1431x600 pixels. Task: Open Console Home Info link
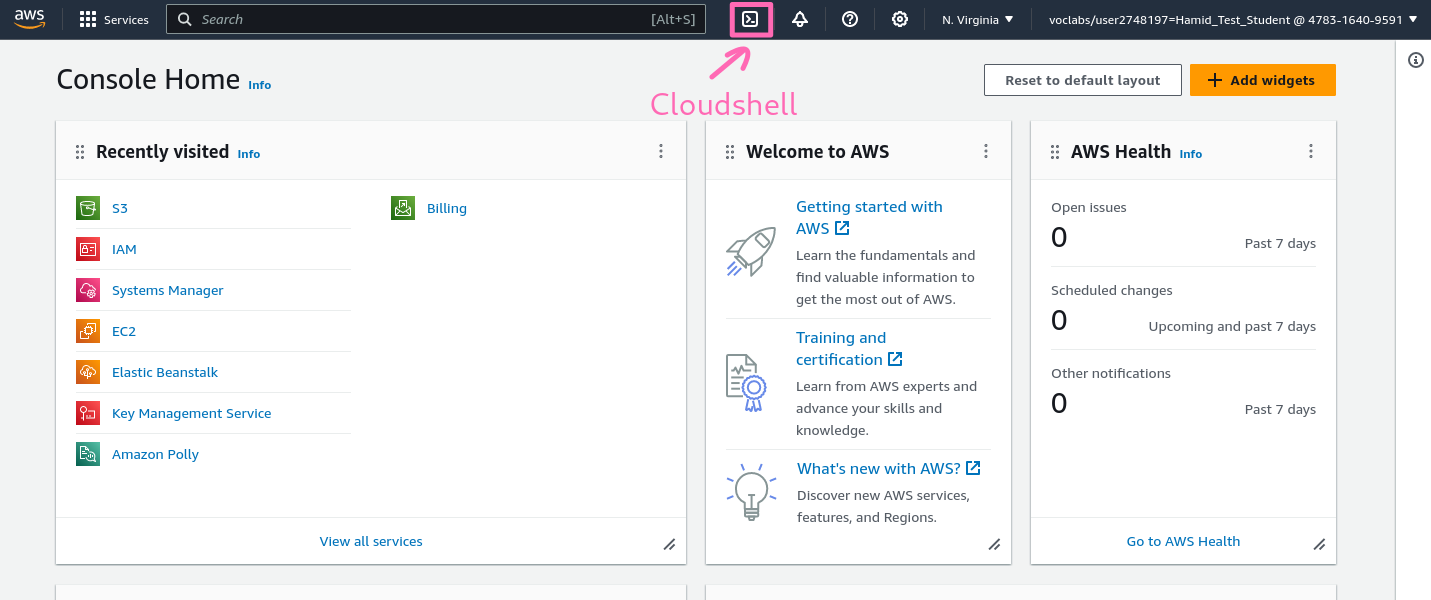(x=259, y=85)
